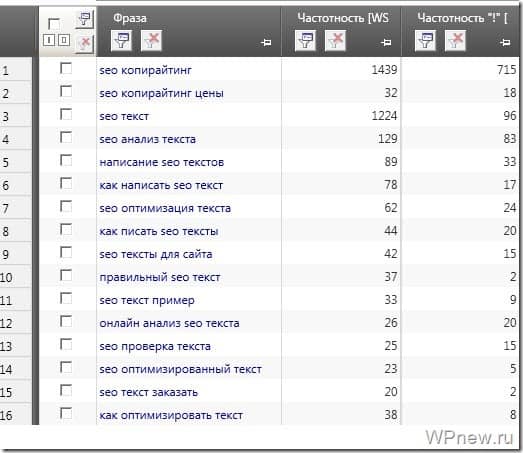Tick checkbox for правильный seo текст
The height and width of the screenshot is (453, 523).
pos(66,276)
